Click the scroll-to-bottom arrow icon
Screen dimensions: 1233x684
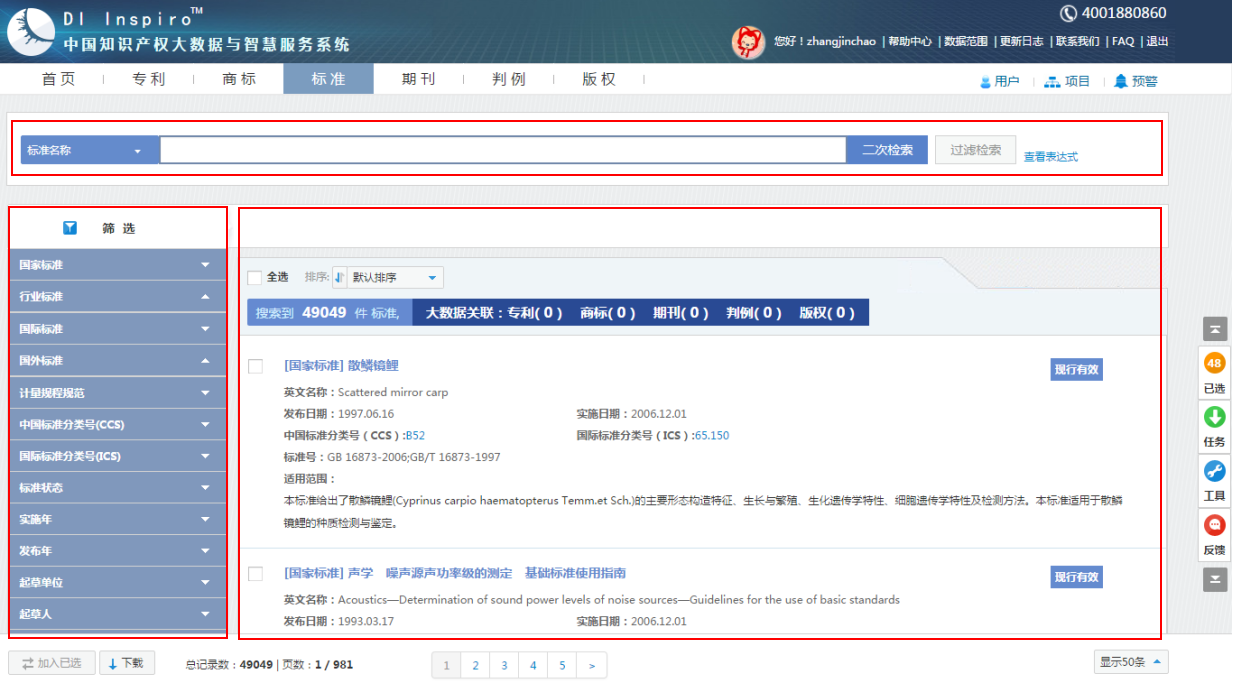(x=1214, y=579)
